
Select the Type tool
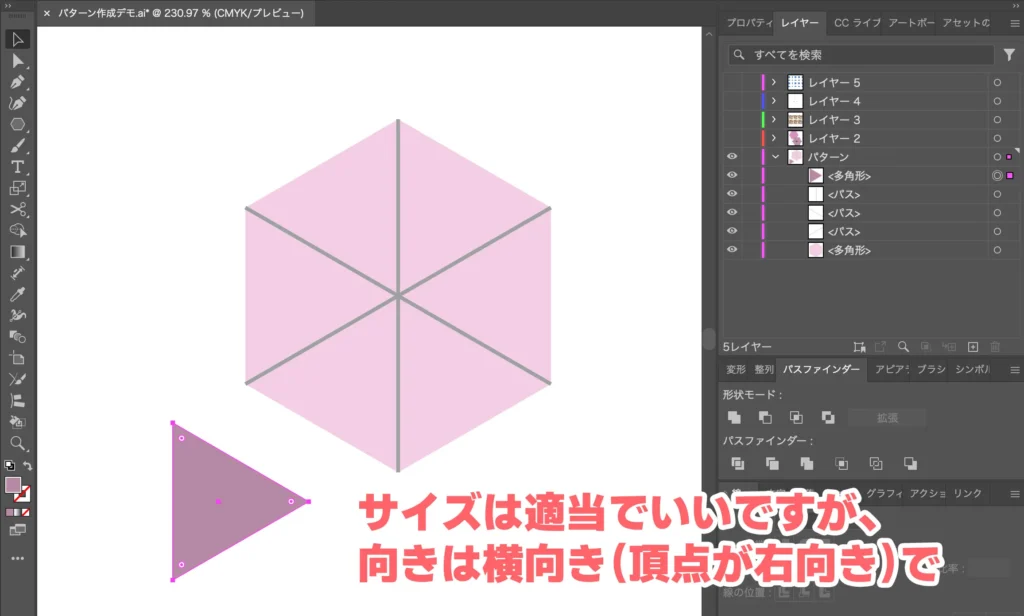coord(17,164)
